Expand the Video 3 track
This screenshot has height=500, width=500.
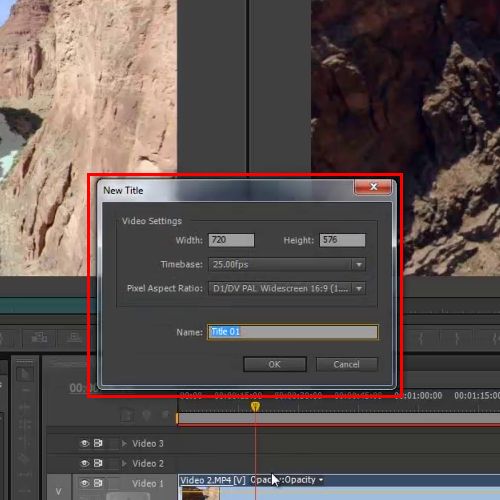tap(124, 444)
